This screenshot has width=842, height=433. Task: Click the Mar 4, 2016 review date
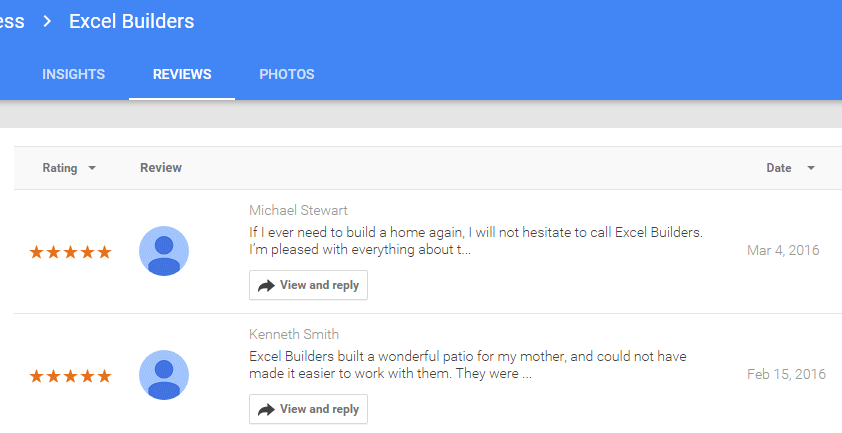[783, 250]
